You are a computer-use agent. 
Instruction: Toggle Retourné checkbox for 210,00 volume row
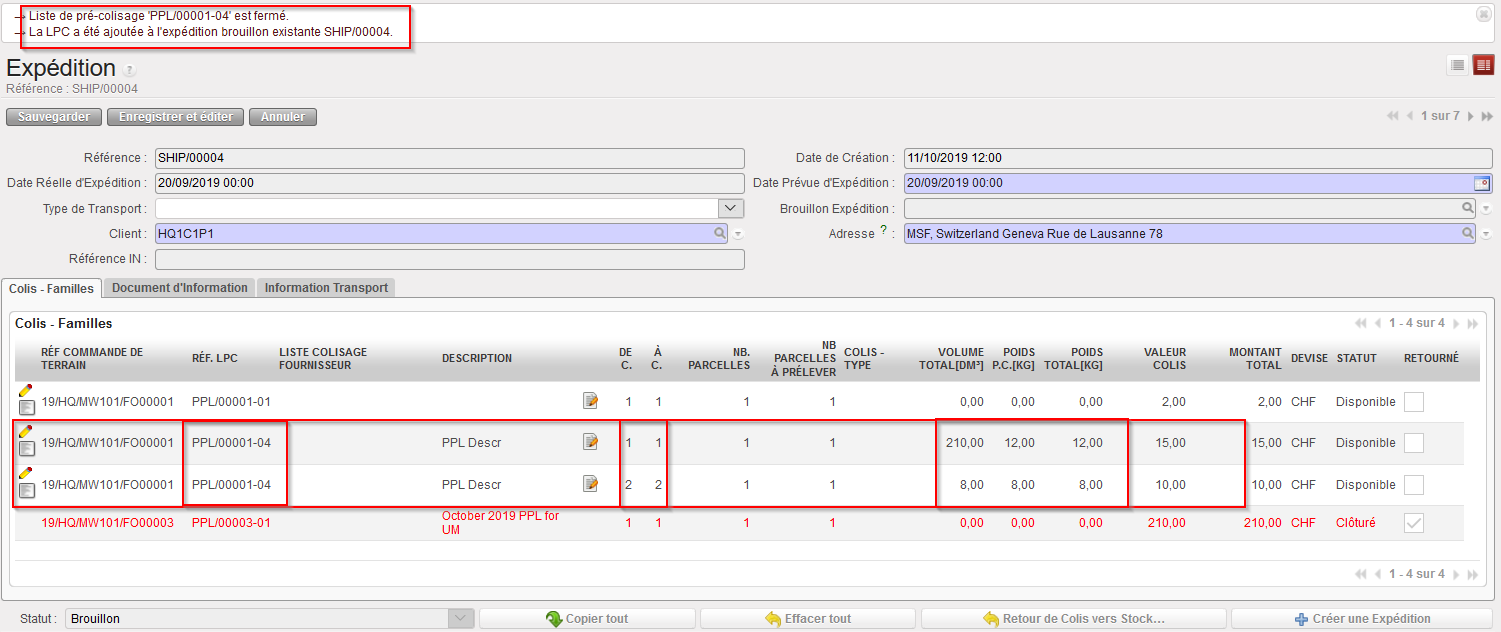click(x=1413, y=443)
